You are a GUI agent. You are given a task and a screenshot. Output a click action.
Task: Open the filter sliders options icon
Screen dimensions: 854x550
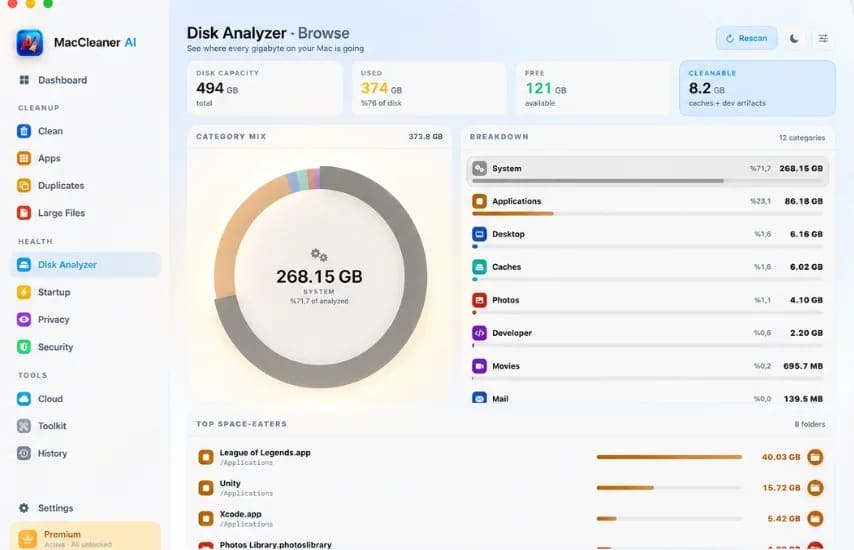click(823, 38)
